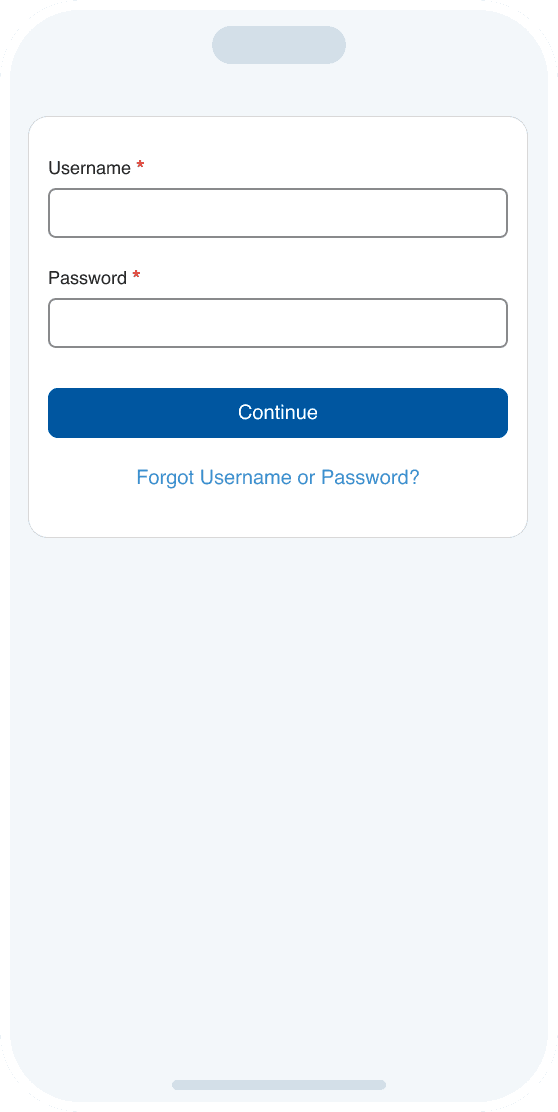The width and height of the screenshot is (558, 1112).
Task: Click the white login card's blank bottom margin
Action: (278, 514)
